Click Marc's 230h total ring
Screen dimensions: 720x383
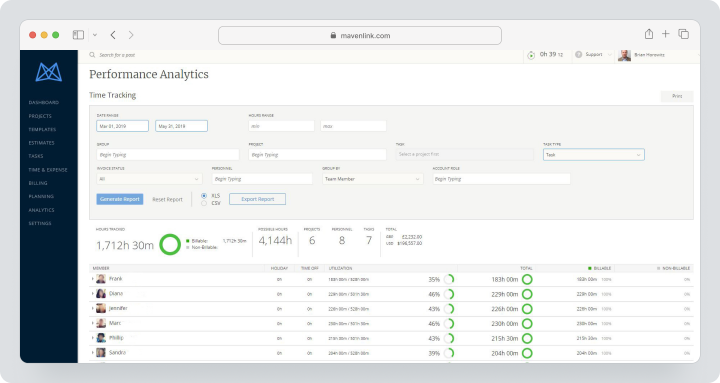pyautogui.click(x=527, y=324)
